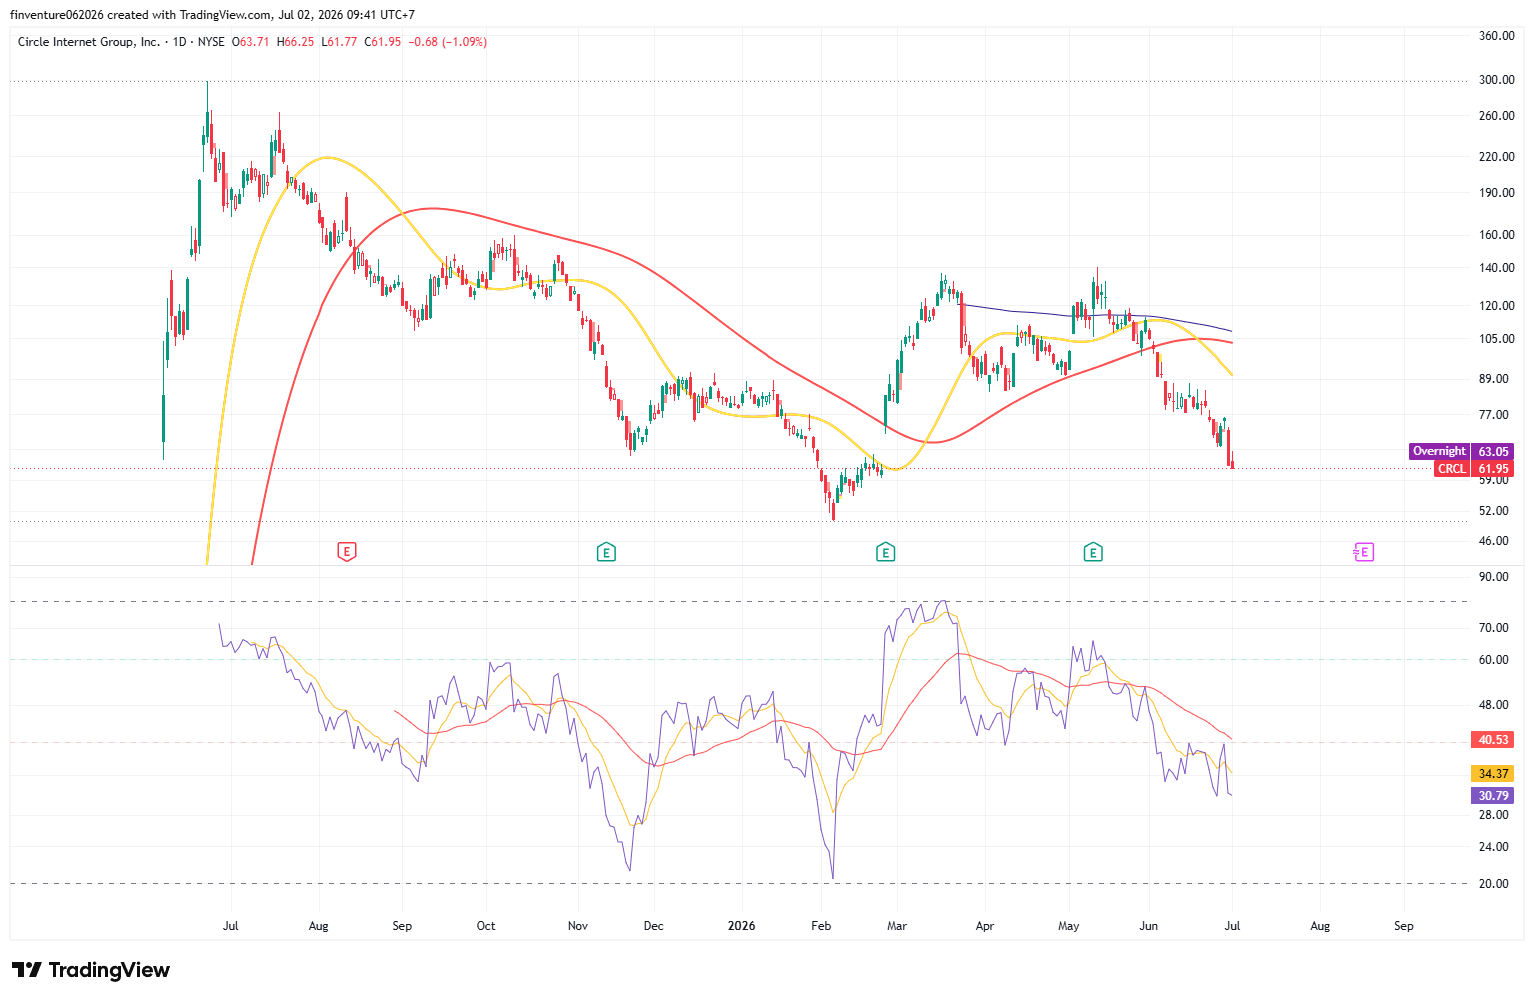Screen dimensions: 1534x1000
Task: Click the Mar label on time axis
Action: point(897,926)
